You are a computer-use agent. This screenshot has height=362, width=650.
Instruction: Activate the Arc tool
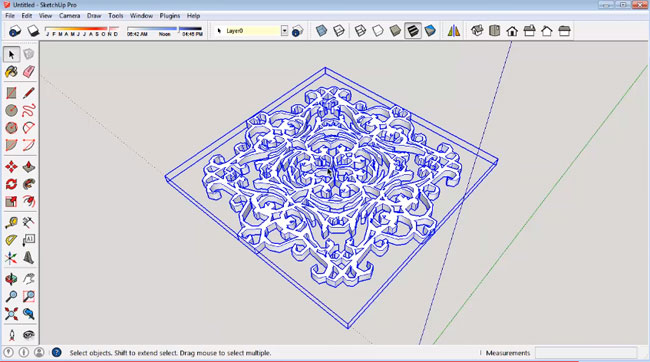click(29, 128)
